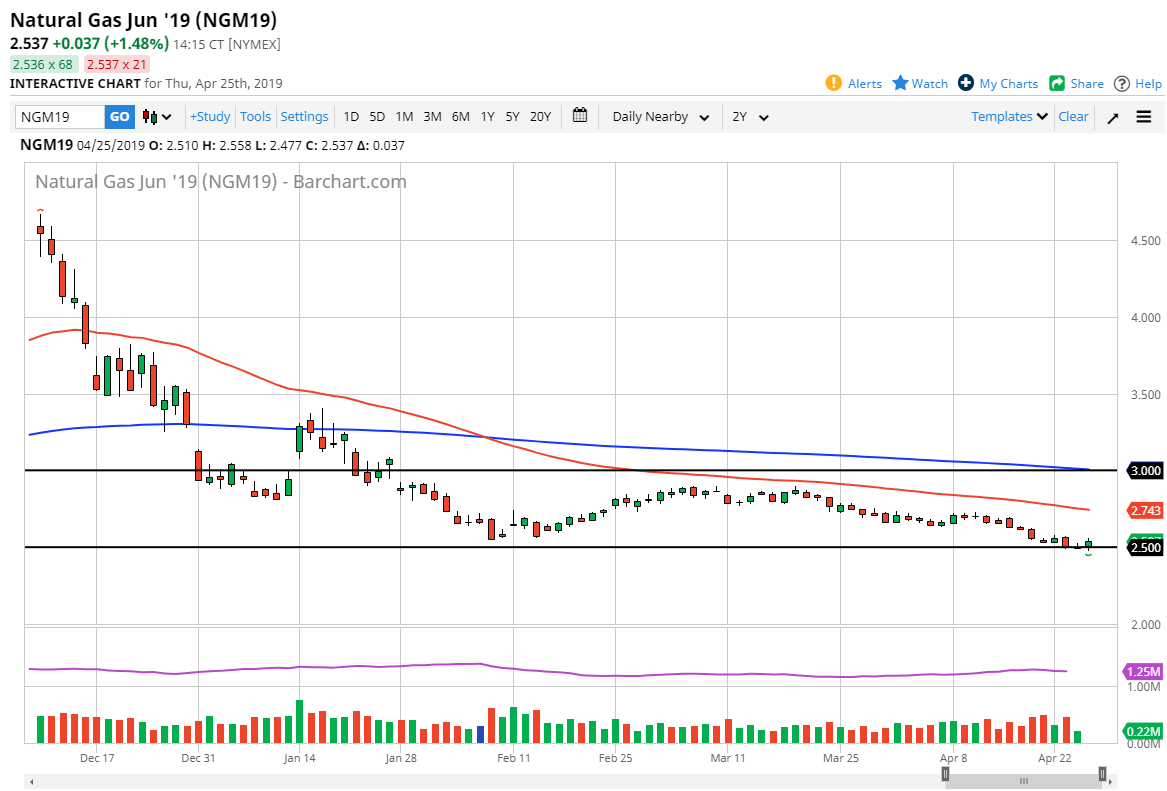Open the candlestick chart type dropdown
The height and width of the screenshot is (791, 1167).
(157, 117)
